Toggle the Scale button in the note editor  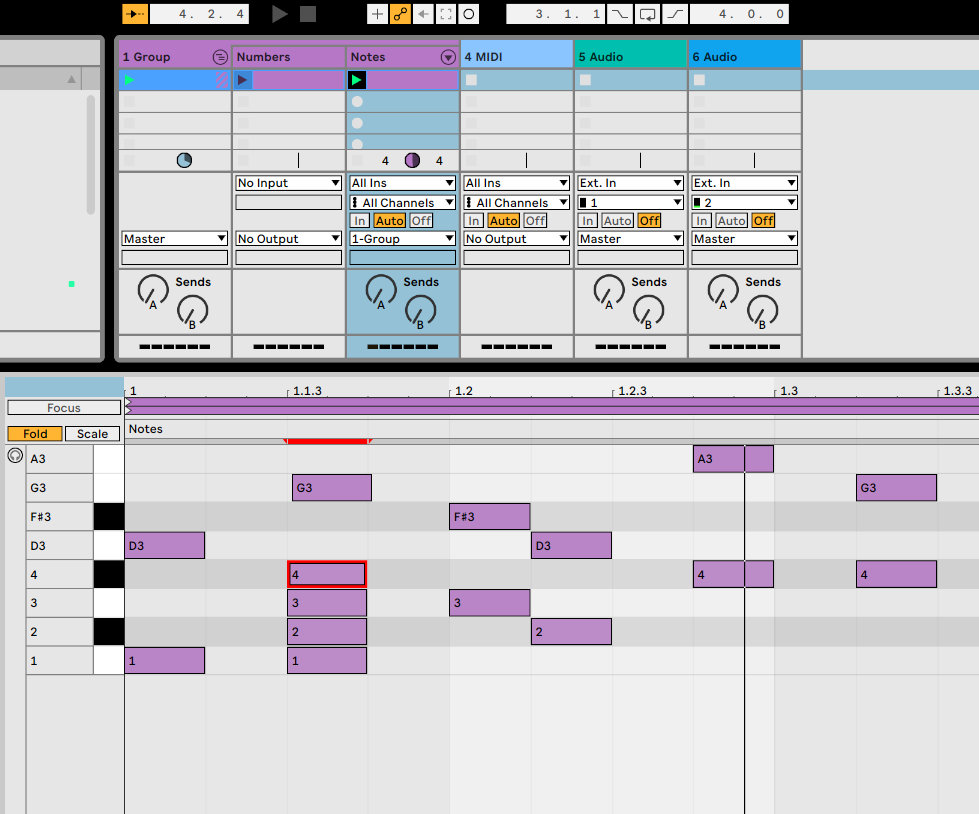[92, 434]
